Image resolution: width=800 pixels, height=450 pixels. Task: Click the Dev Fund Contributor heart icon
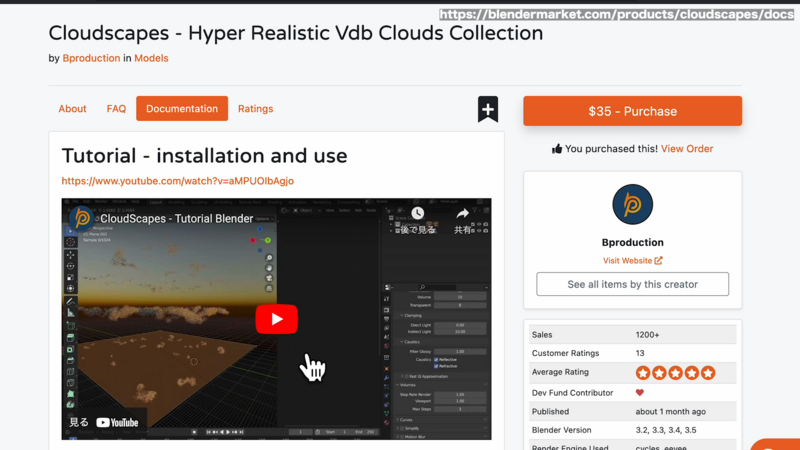click(640, 392)
